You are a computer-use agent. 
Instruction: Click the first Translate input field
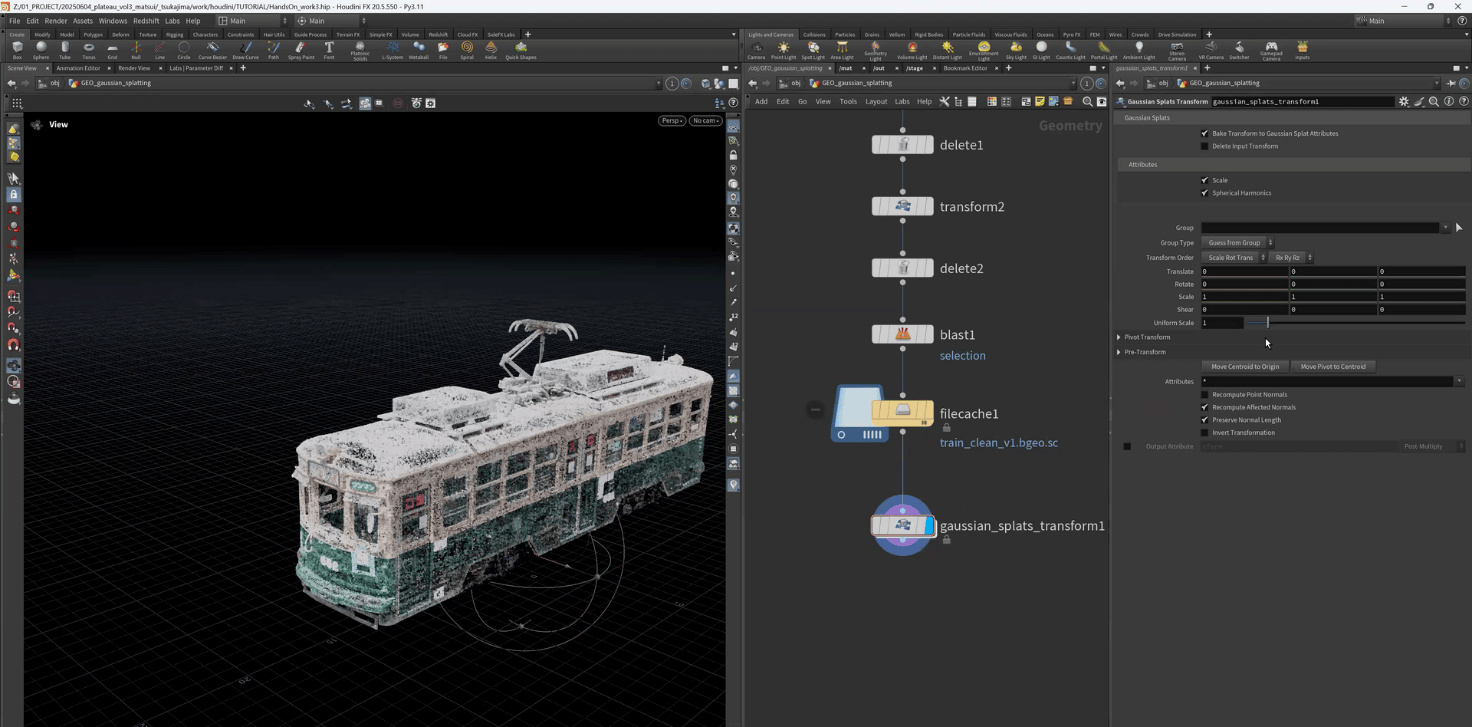(x=1244, y=272)
